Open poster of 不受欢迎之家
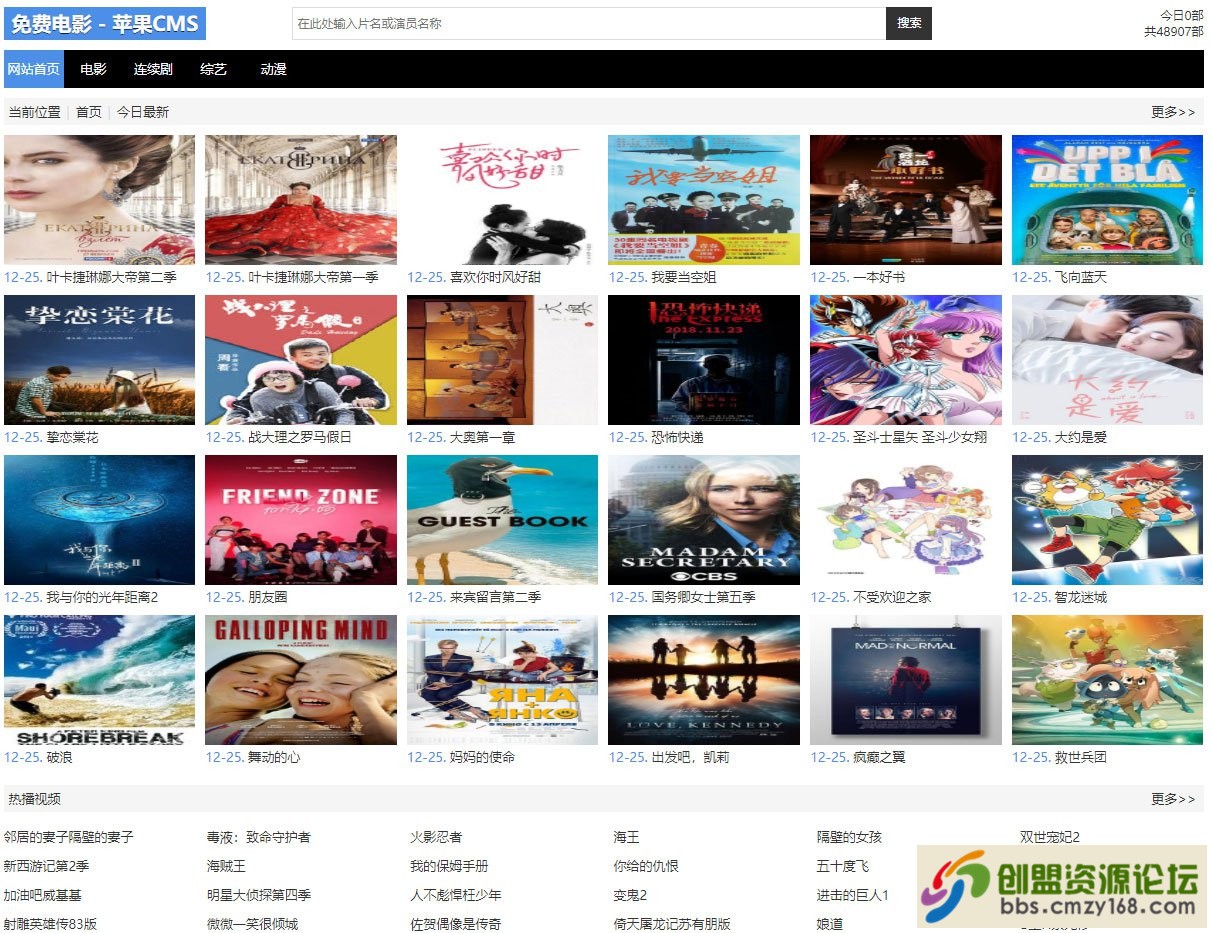Image resolution: width=1212 pixels, height=933 pixels. pyautogui.click(x=906, y=520)
